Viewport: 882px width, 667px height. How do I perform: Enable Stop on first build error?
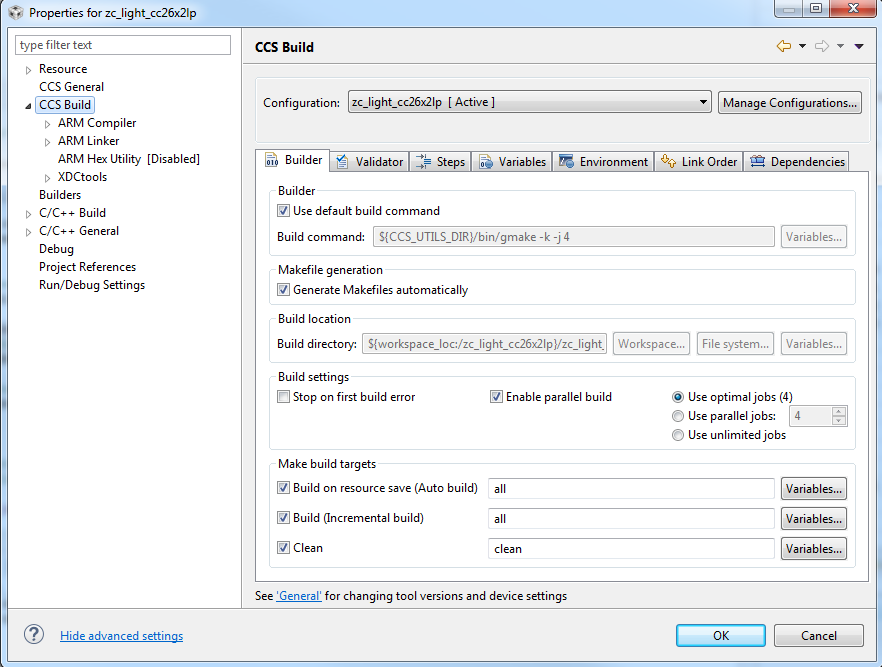(x=284, y=397)
